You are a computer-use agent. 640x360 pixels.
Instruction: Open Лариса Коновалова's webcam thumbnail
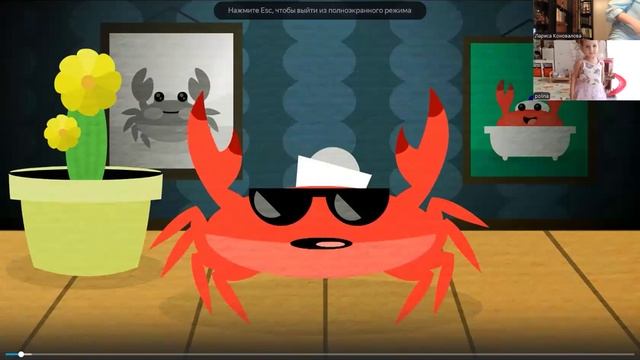click(x=587, y=19)
